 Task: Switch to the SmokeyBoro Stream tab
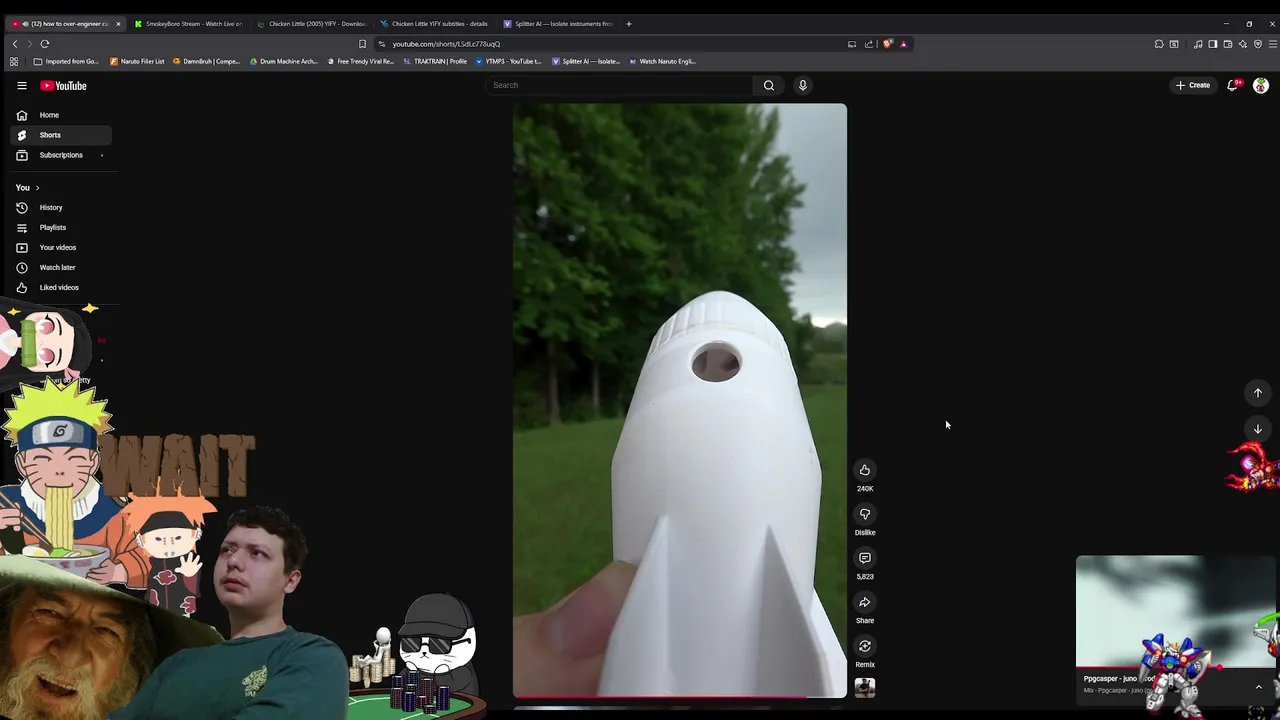pos(189,23)
